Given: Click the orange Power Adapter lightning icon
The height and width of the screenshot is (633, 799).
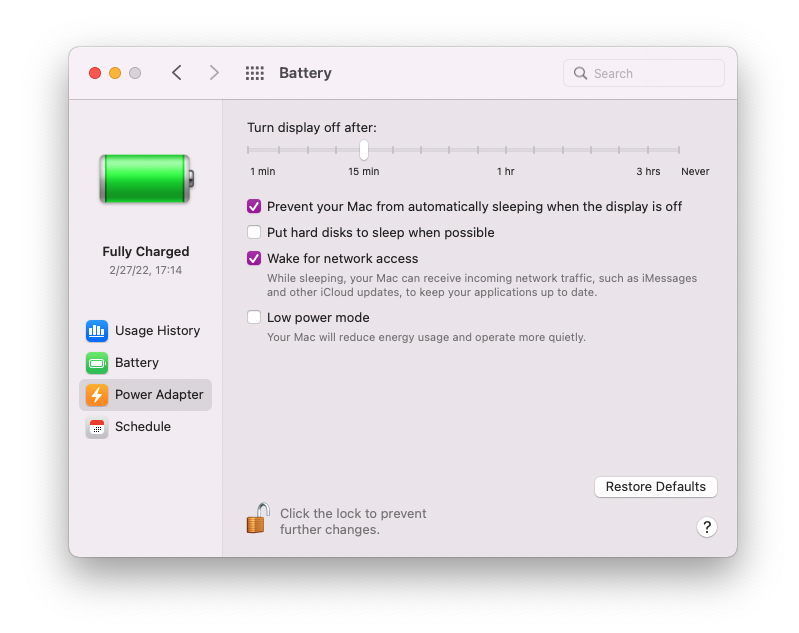Looking at the screenshot, I should 97,395.
